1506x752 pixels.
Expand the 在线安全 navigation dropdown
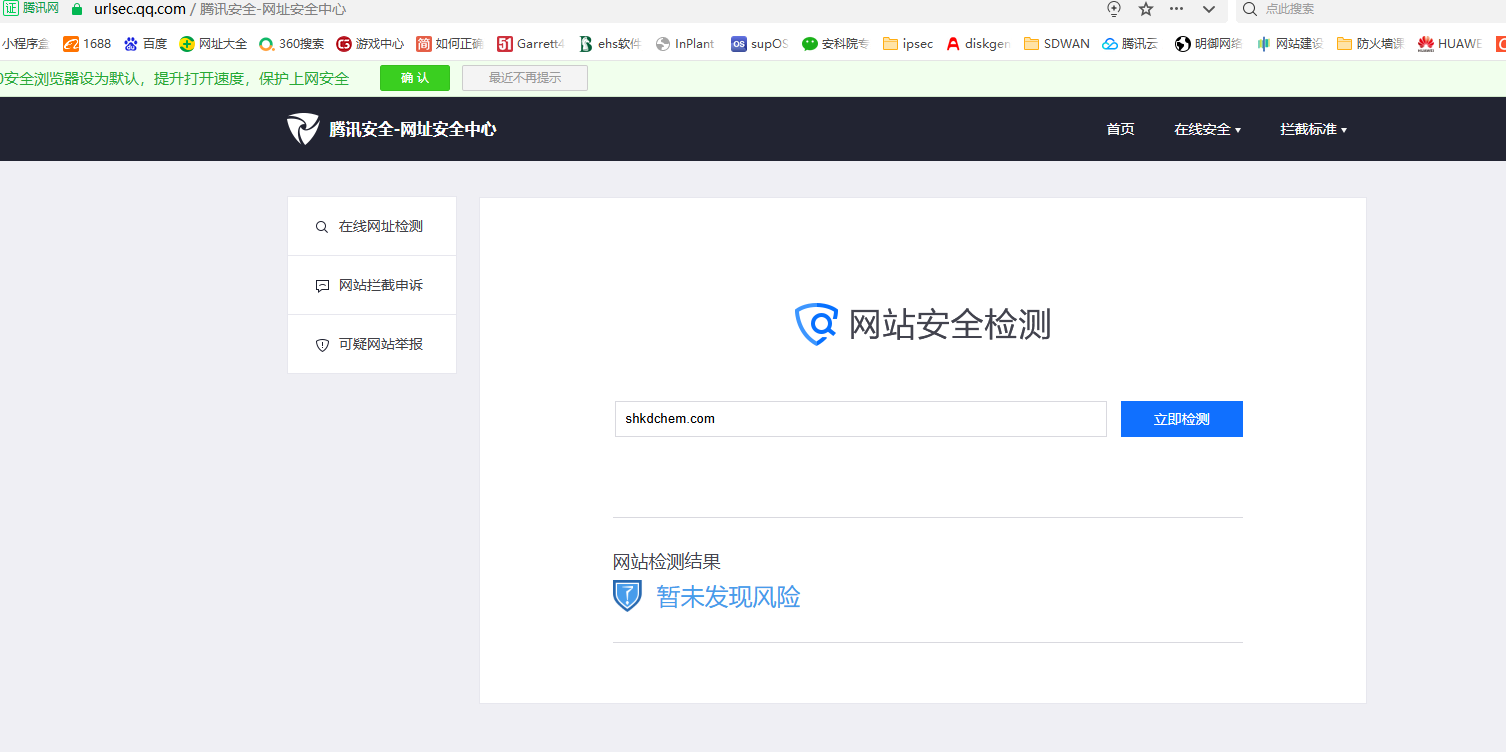(x=1207, y=129)
